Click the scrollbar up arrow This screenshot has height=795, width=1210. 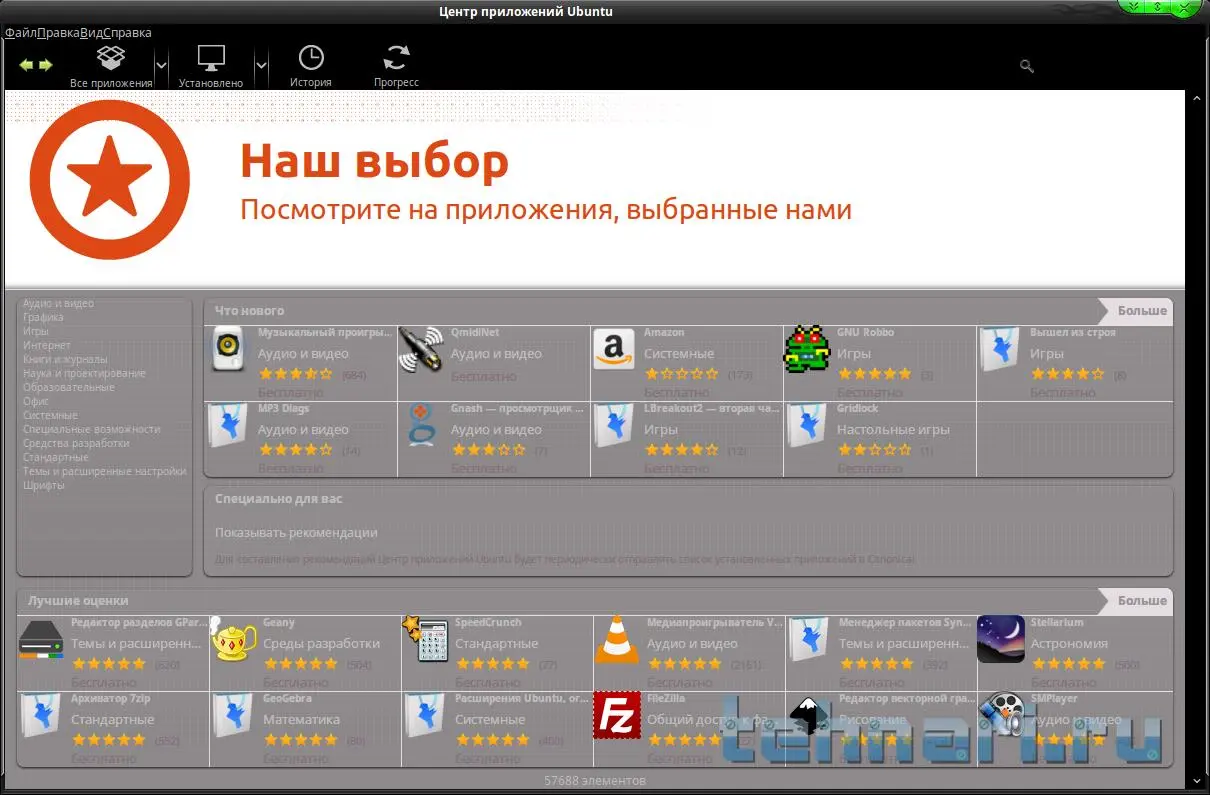(x=1197, y=98)
